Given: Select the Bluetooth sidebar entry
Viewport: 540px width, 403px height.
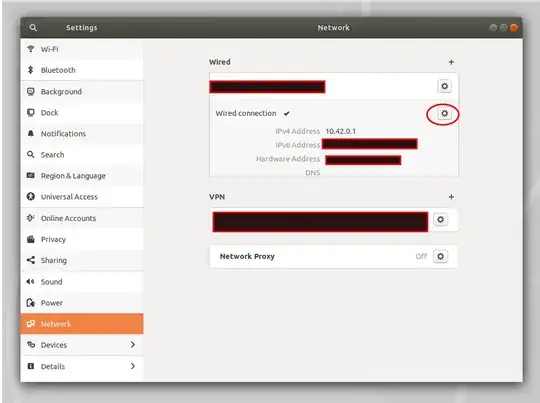Looking at the screenshot, I should [x=82, y=70].
